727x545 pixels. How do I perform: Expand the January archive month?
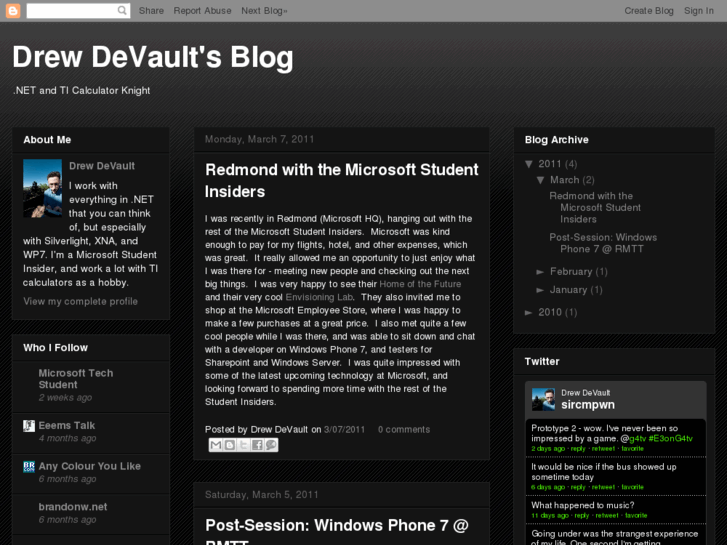[x=541, y=290]
